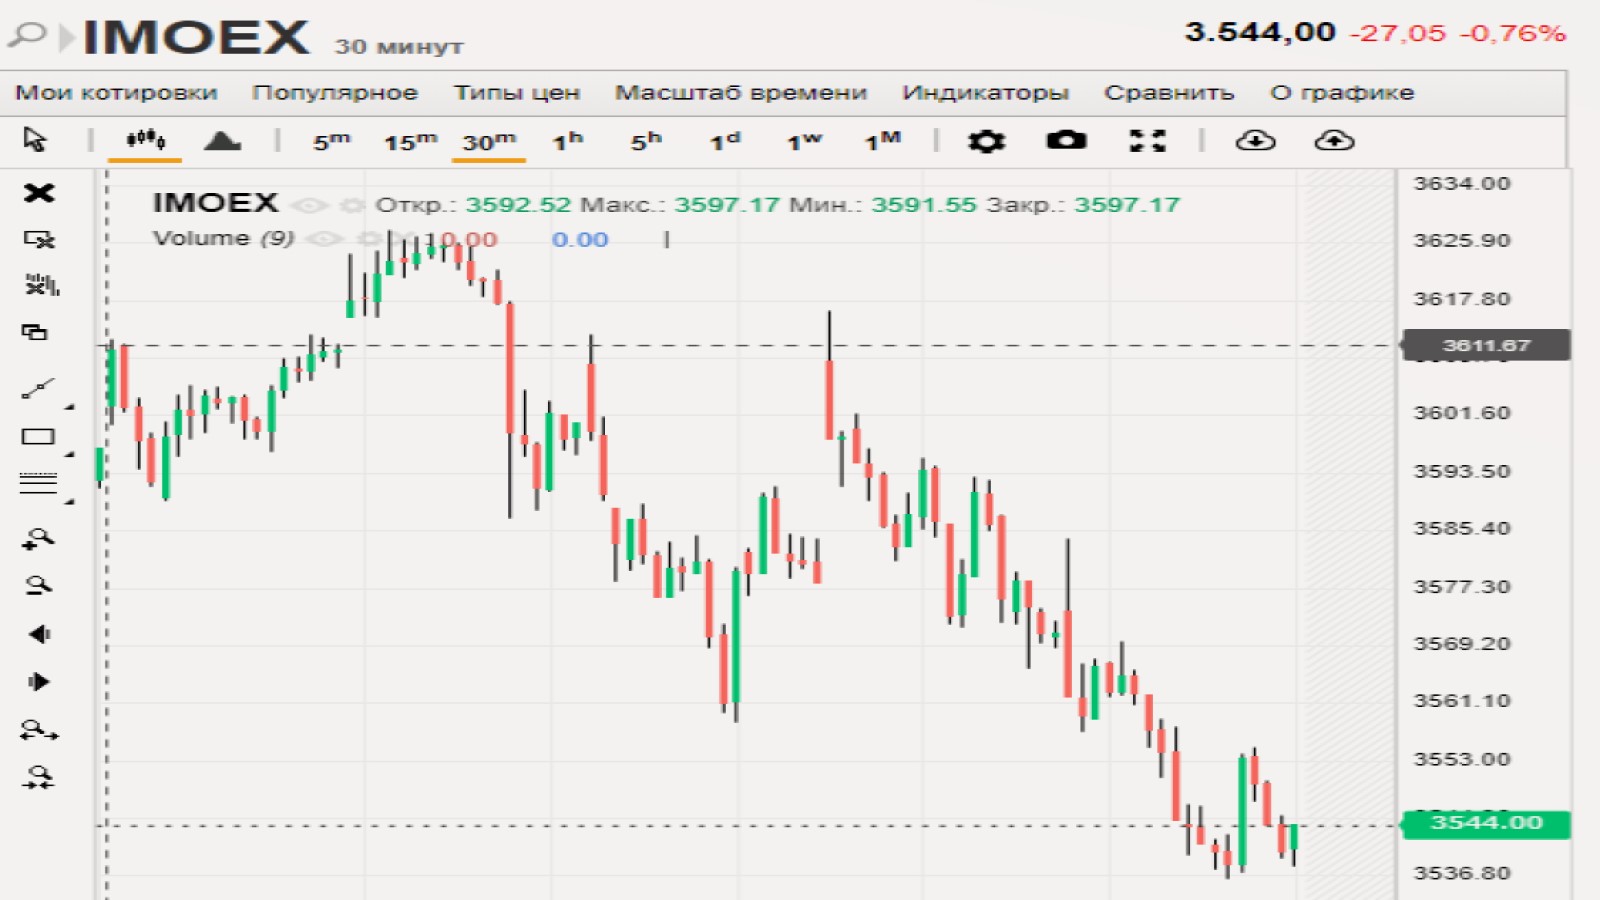Select 1 month timeframe
This screenshot has width=1600, height=900.
883,141
